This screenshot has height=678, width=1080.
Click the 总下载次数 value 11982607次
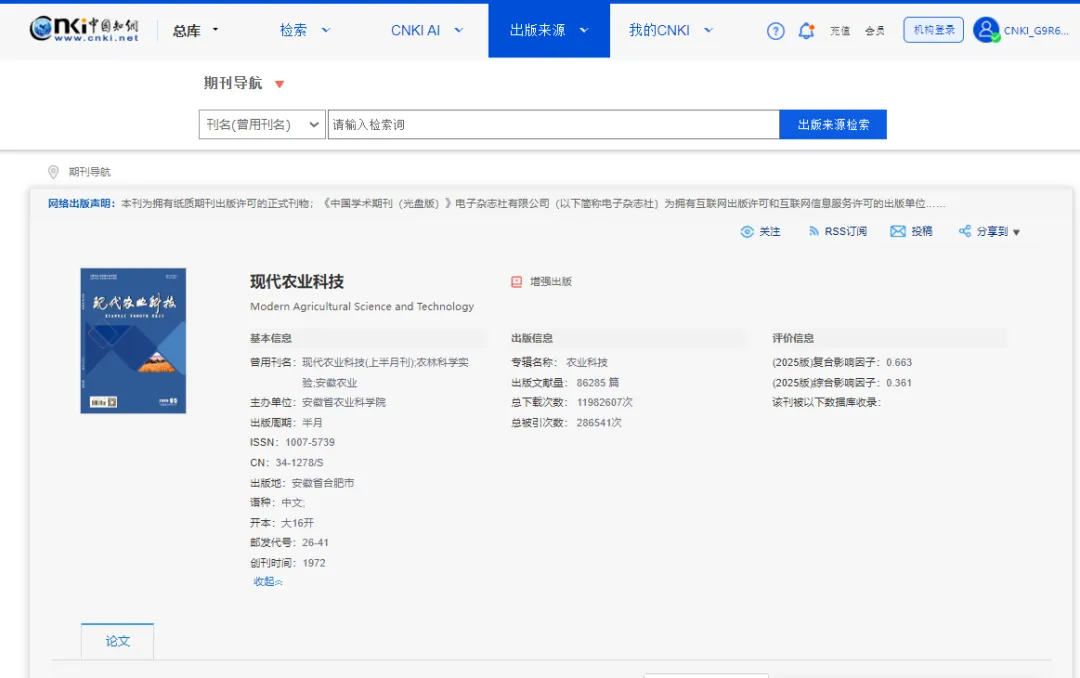point(605,402)
